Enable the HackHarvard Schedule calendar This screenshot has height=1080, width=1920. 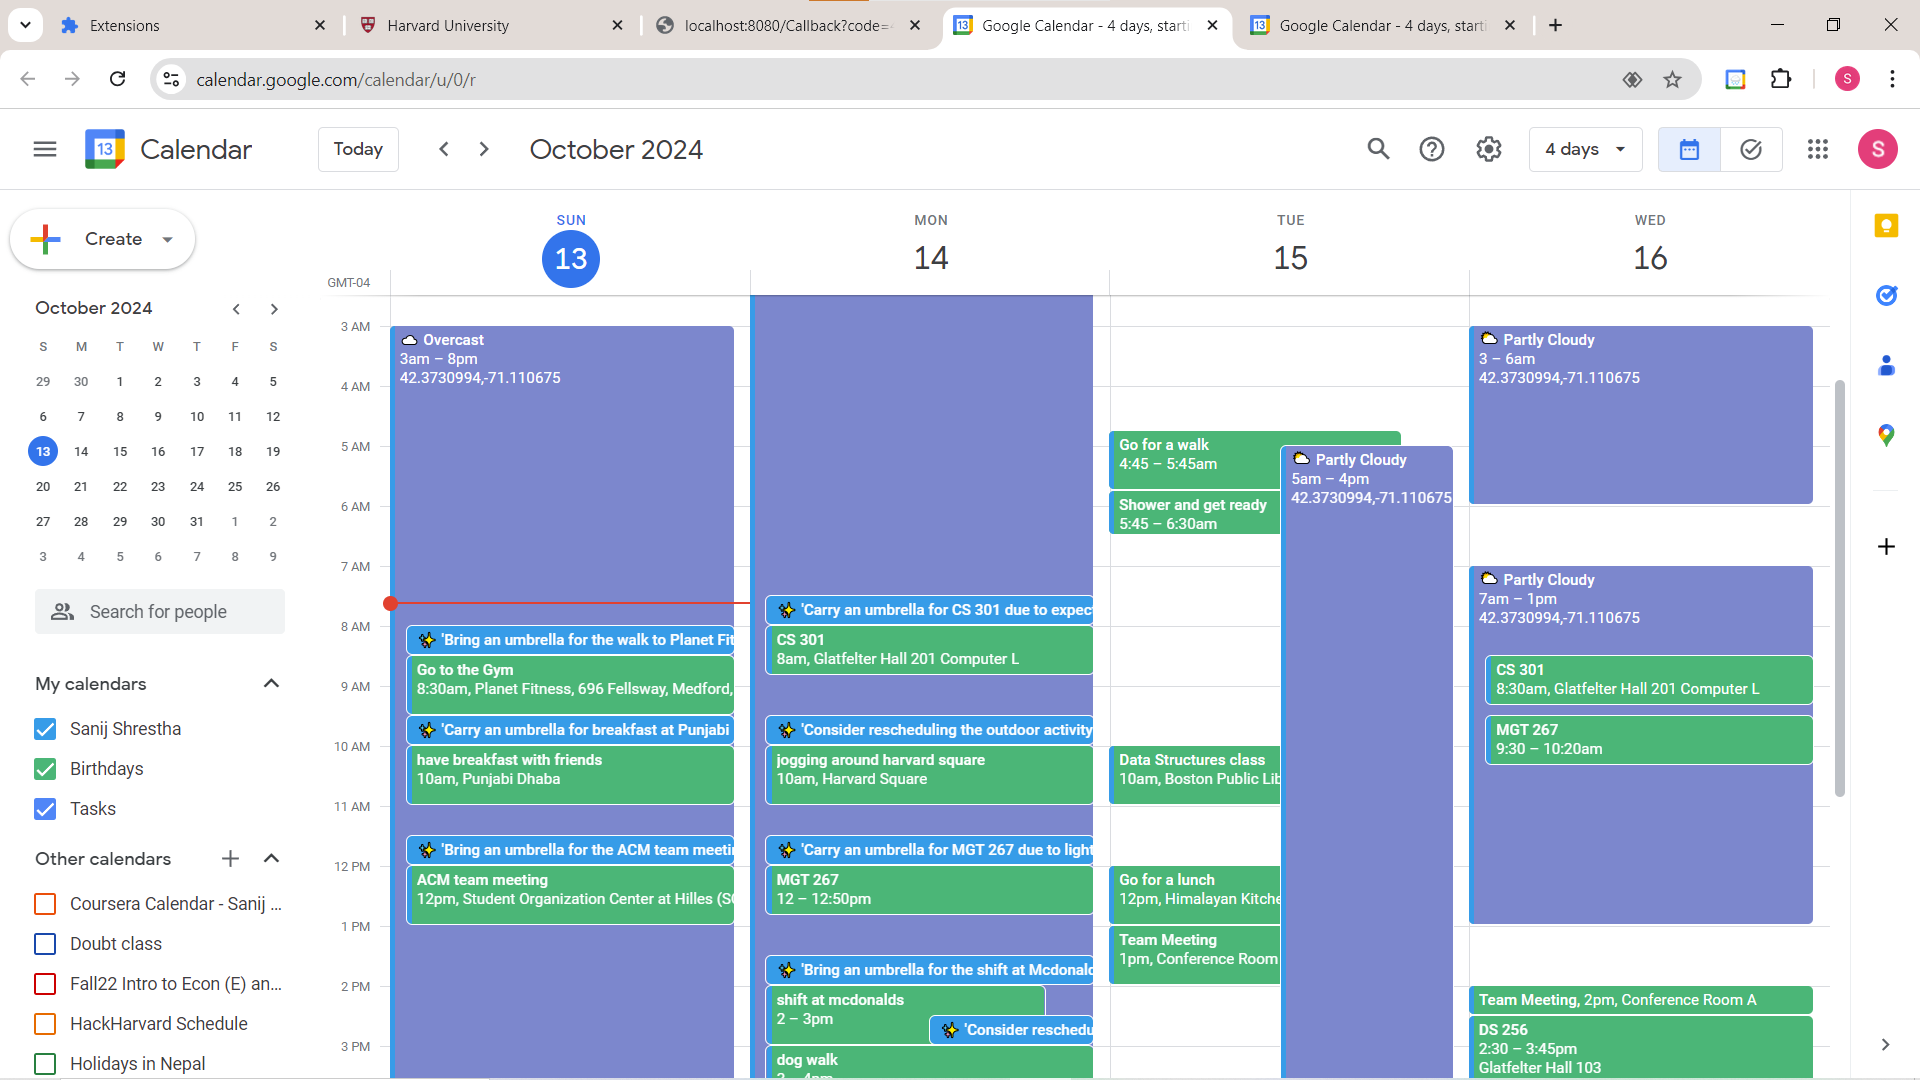pos(45,1024)
